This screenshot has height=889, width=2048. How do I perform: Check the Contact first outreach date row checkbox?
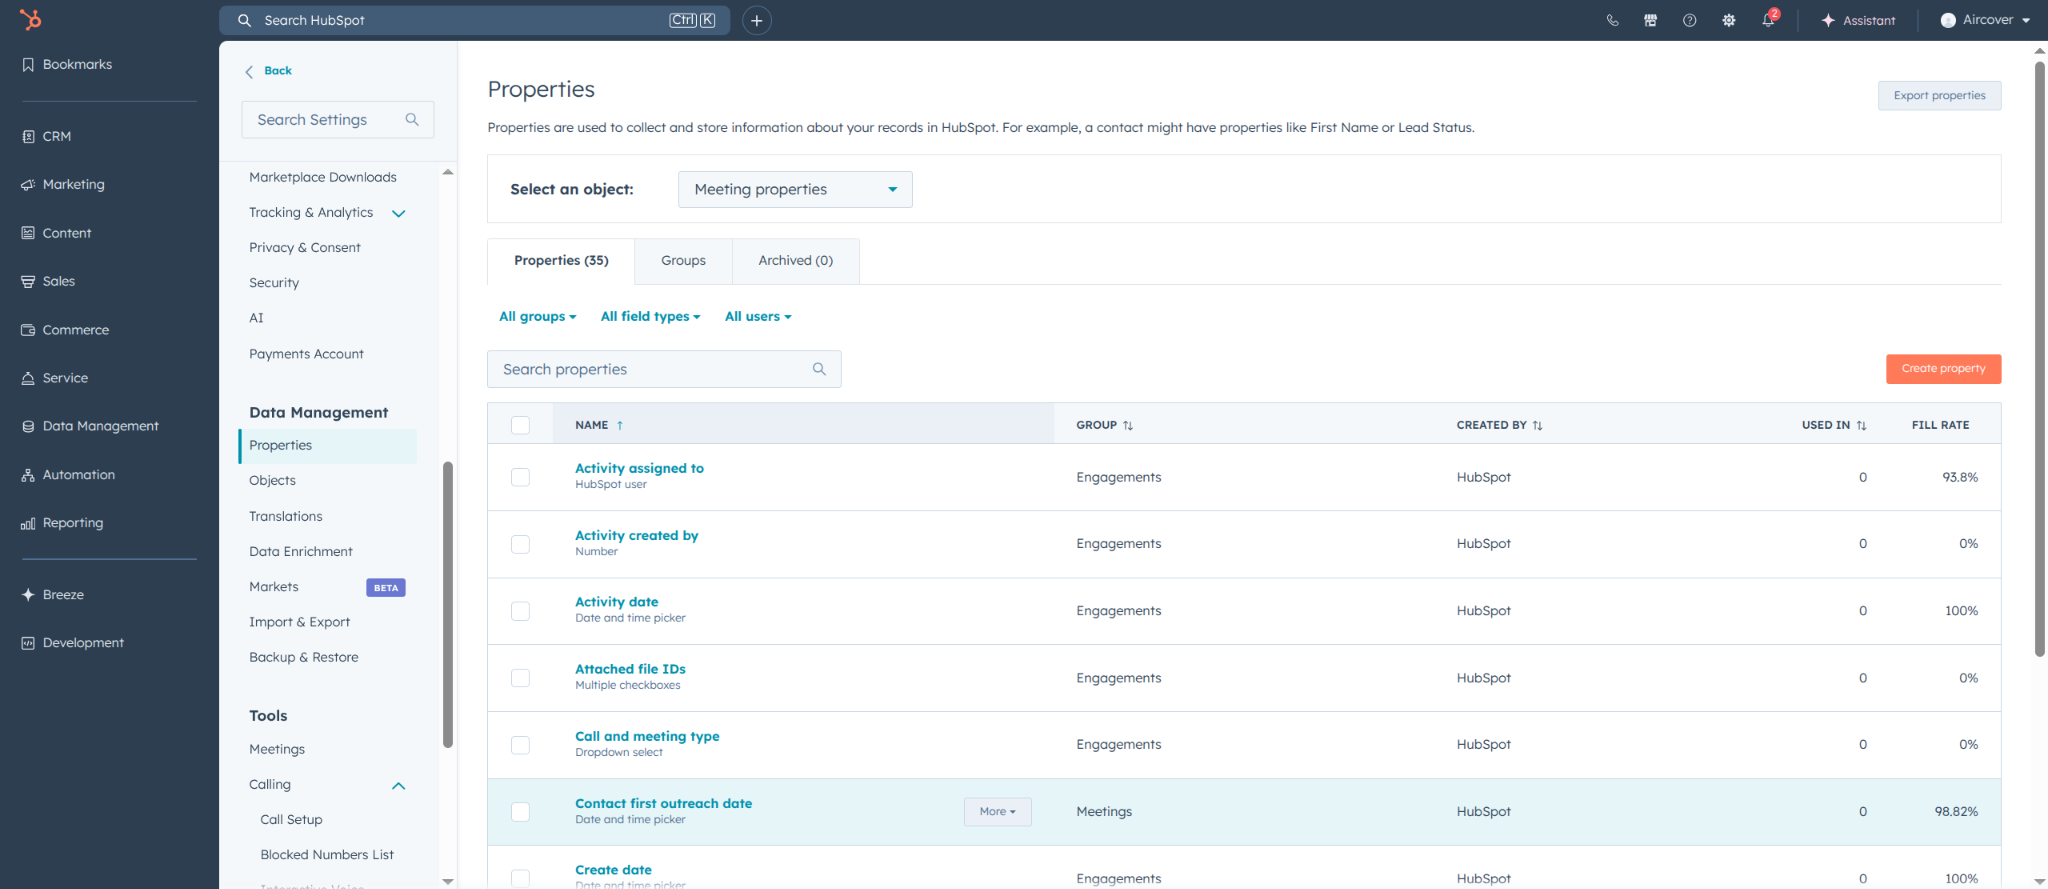[520, 812]
